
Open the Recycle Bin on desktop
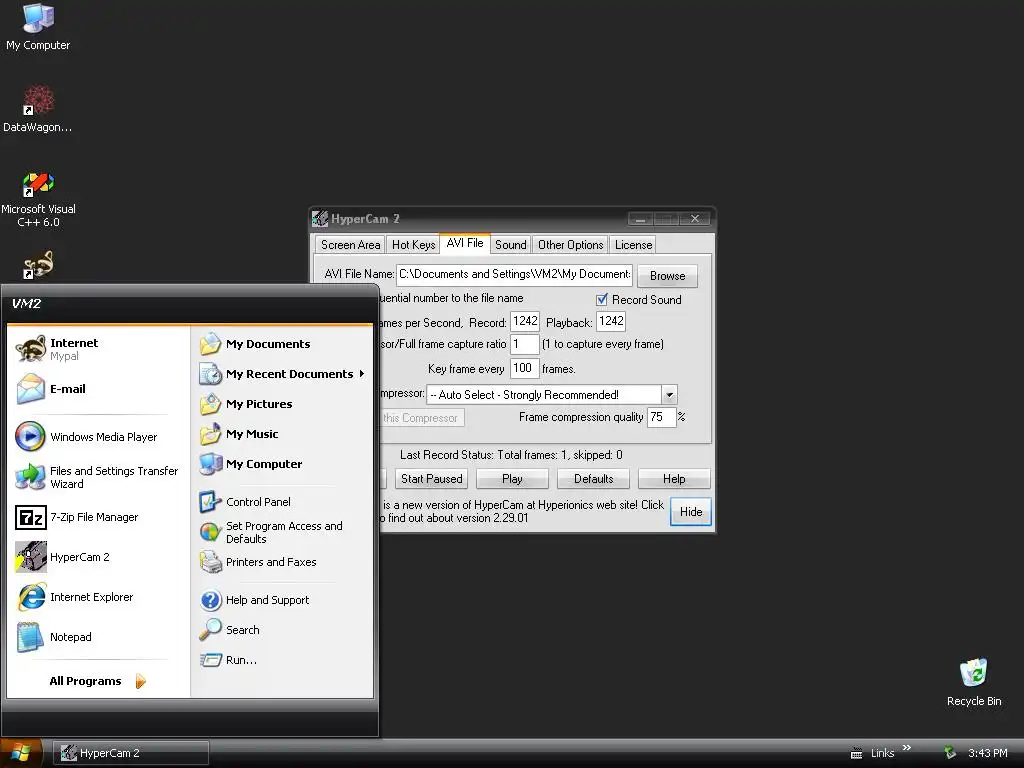(974, 682)
